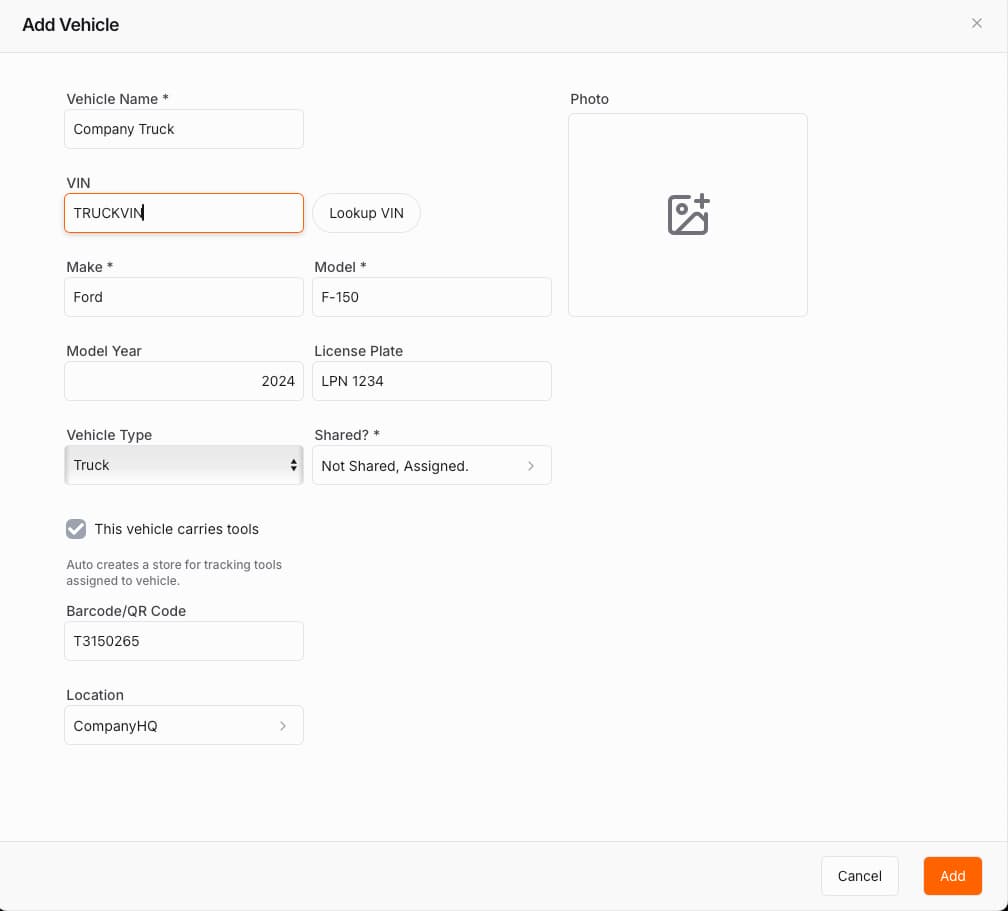The width and height of the screenshot is (1008, 911).
Task: Close the Add Vehicle dialog
Action: [x=977, y=23]
